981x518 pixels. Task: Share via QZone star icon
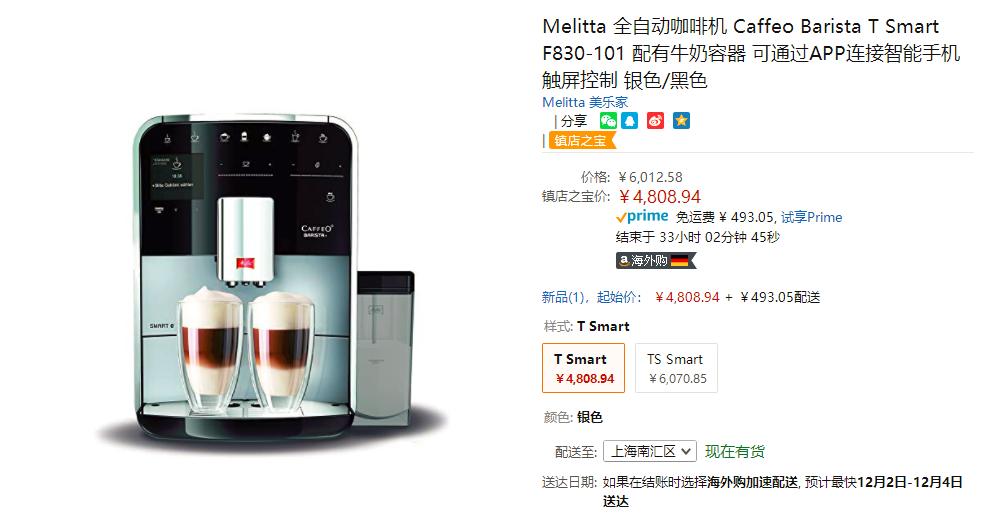[x=681, y=121]
